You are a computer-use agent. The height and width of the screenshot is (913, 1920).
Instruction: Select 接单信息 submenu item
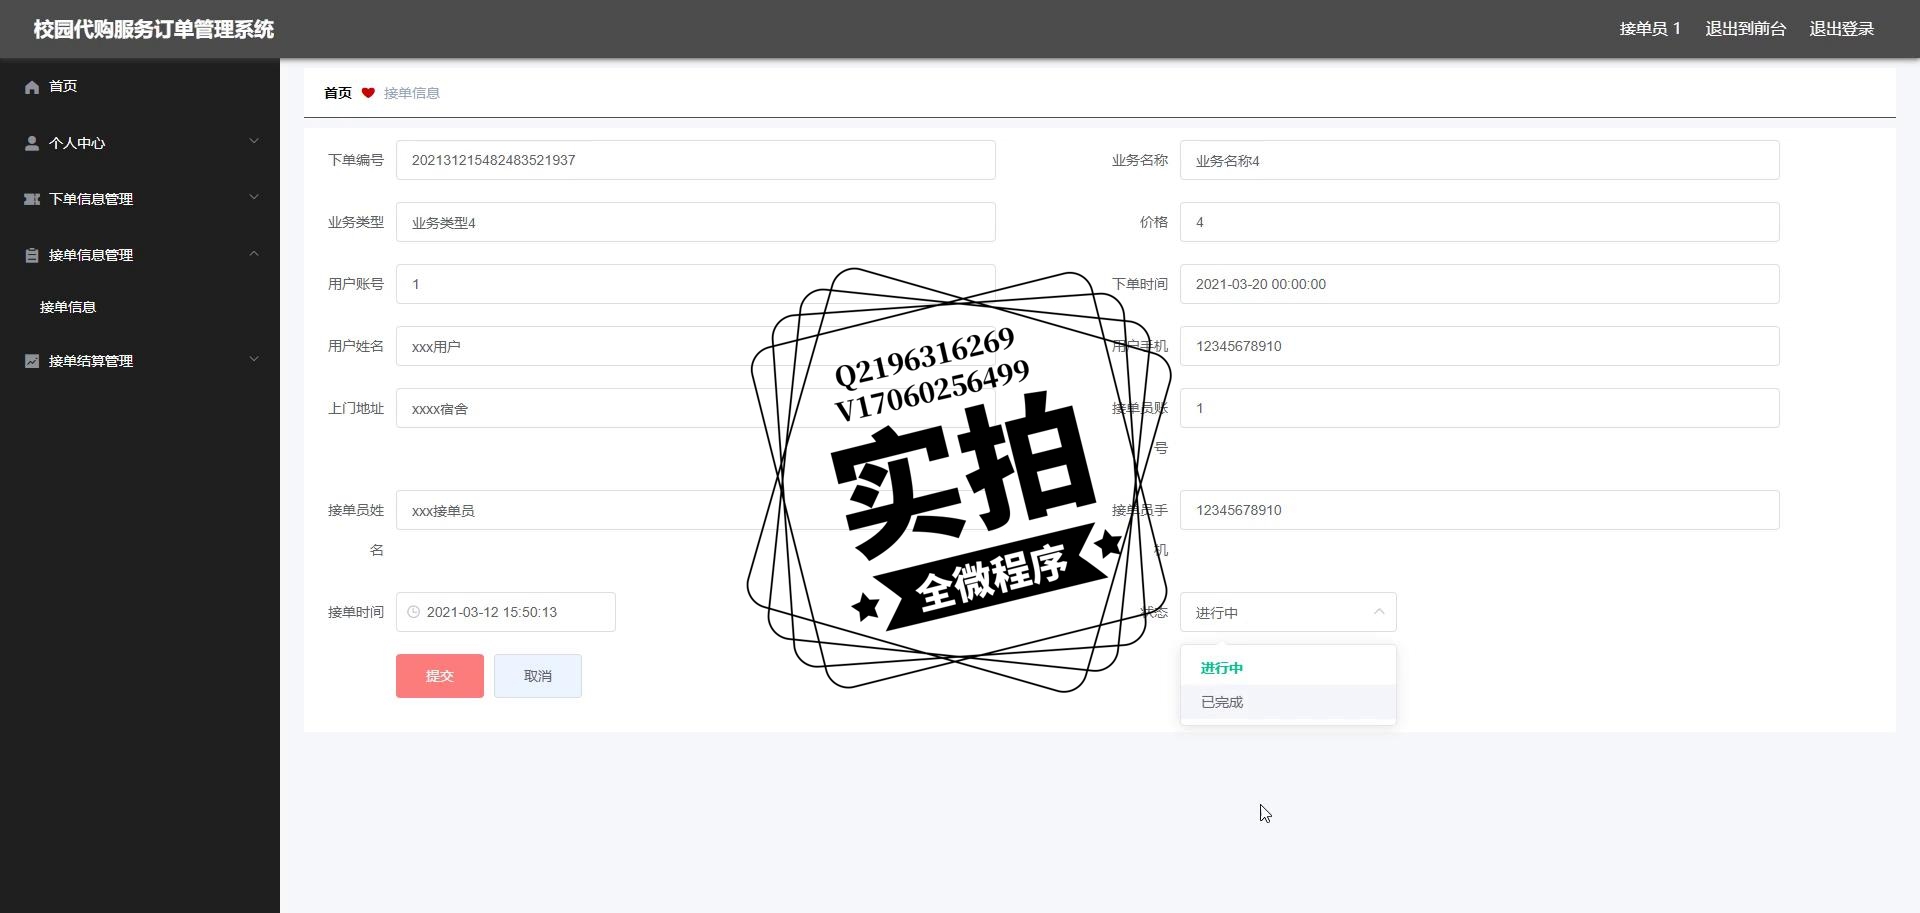tap(140, 307)
